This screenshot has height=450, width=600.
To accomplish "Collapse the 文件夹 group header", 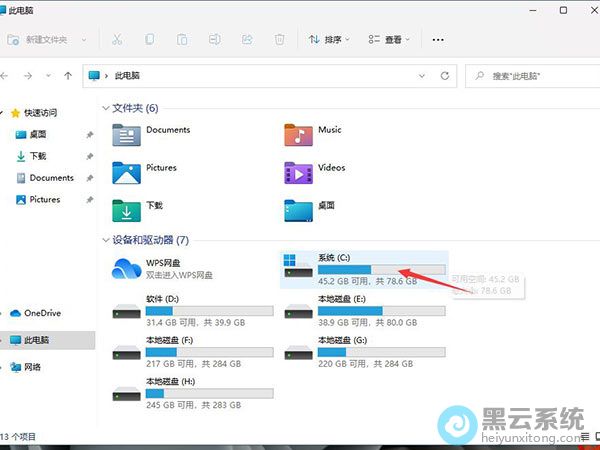I will (106, 108).
